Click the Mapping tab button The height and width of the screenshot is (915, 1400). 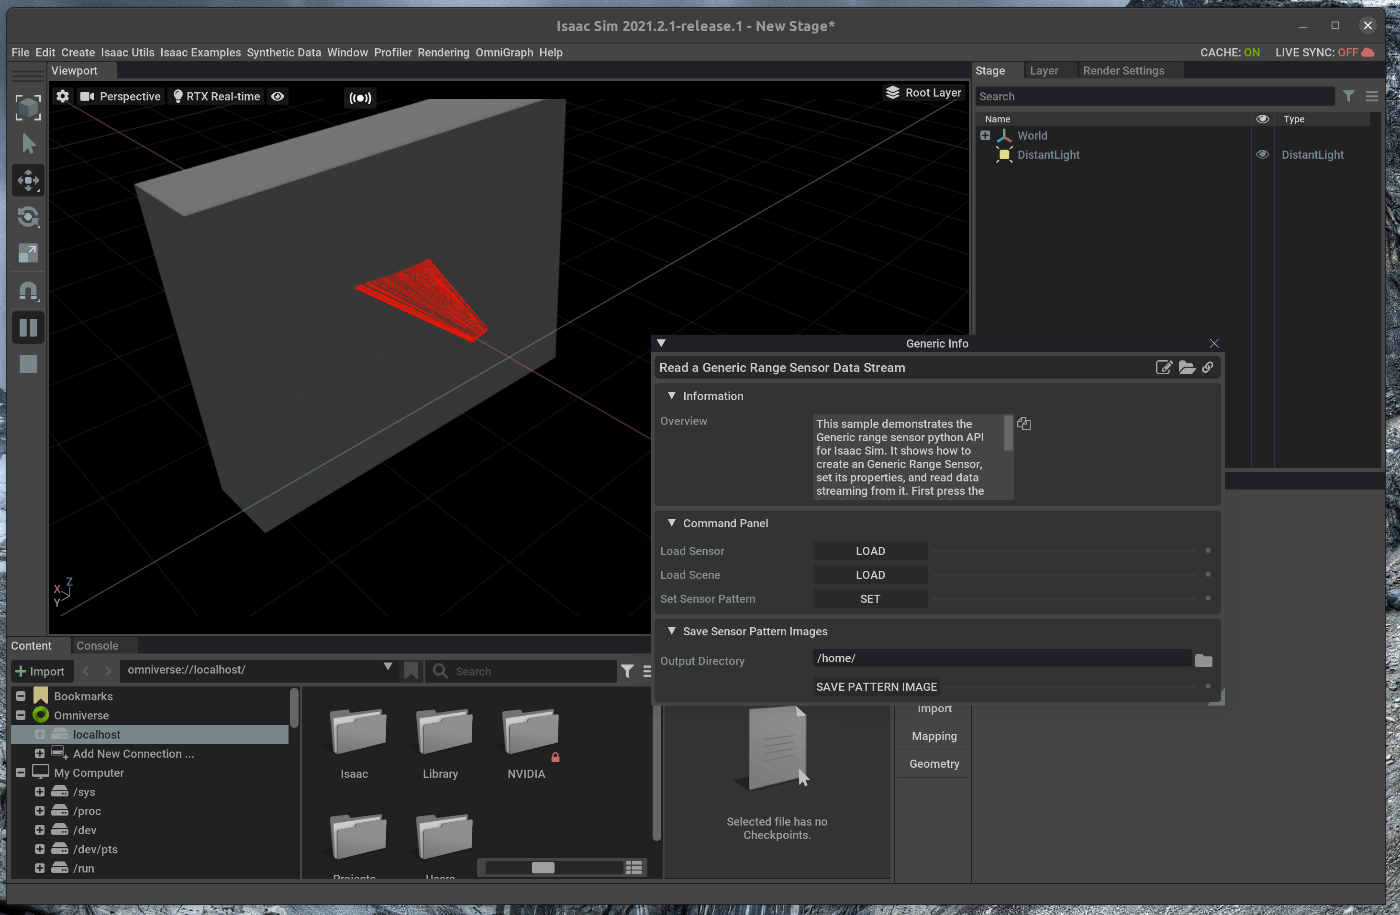point(934,736)
